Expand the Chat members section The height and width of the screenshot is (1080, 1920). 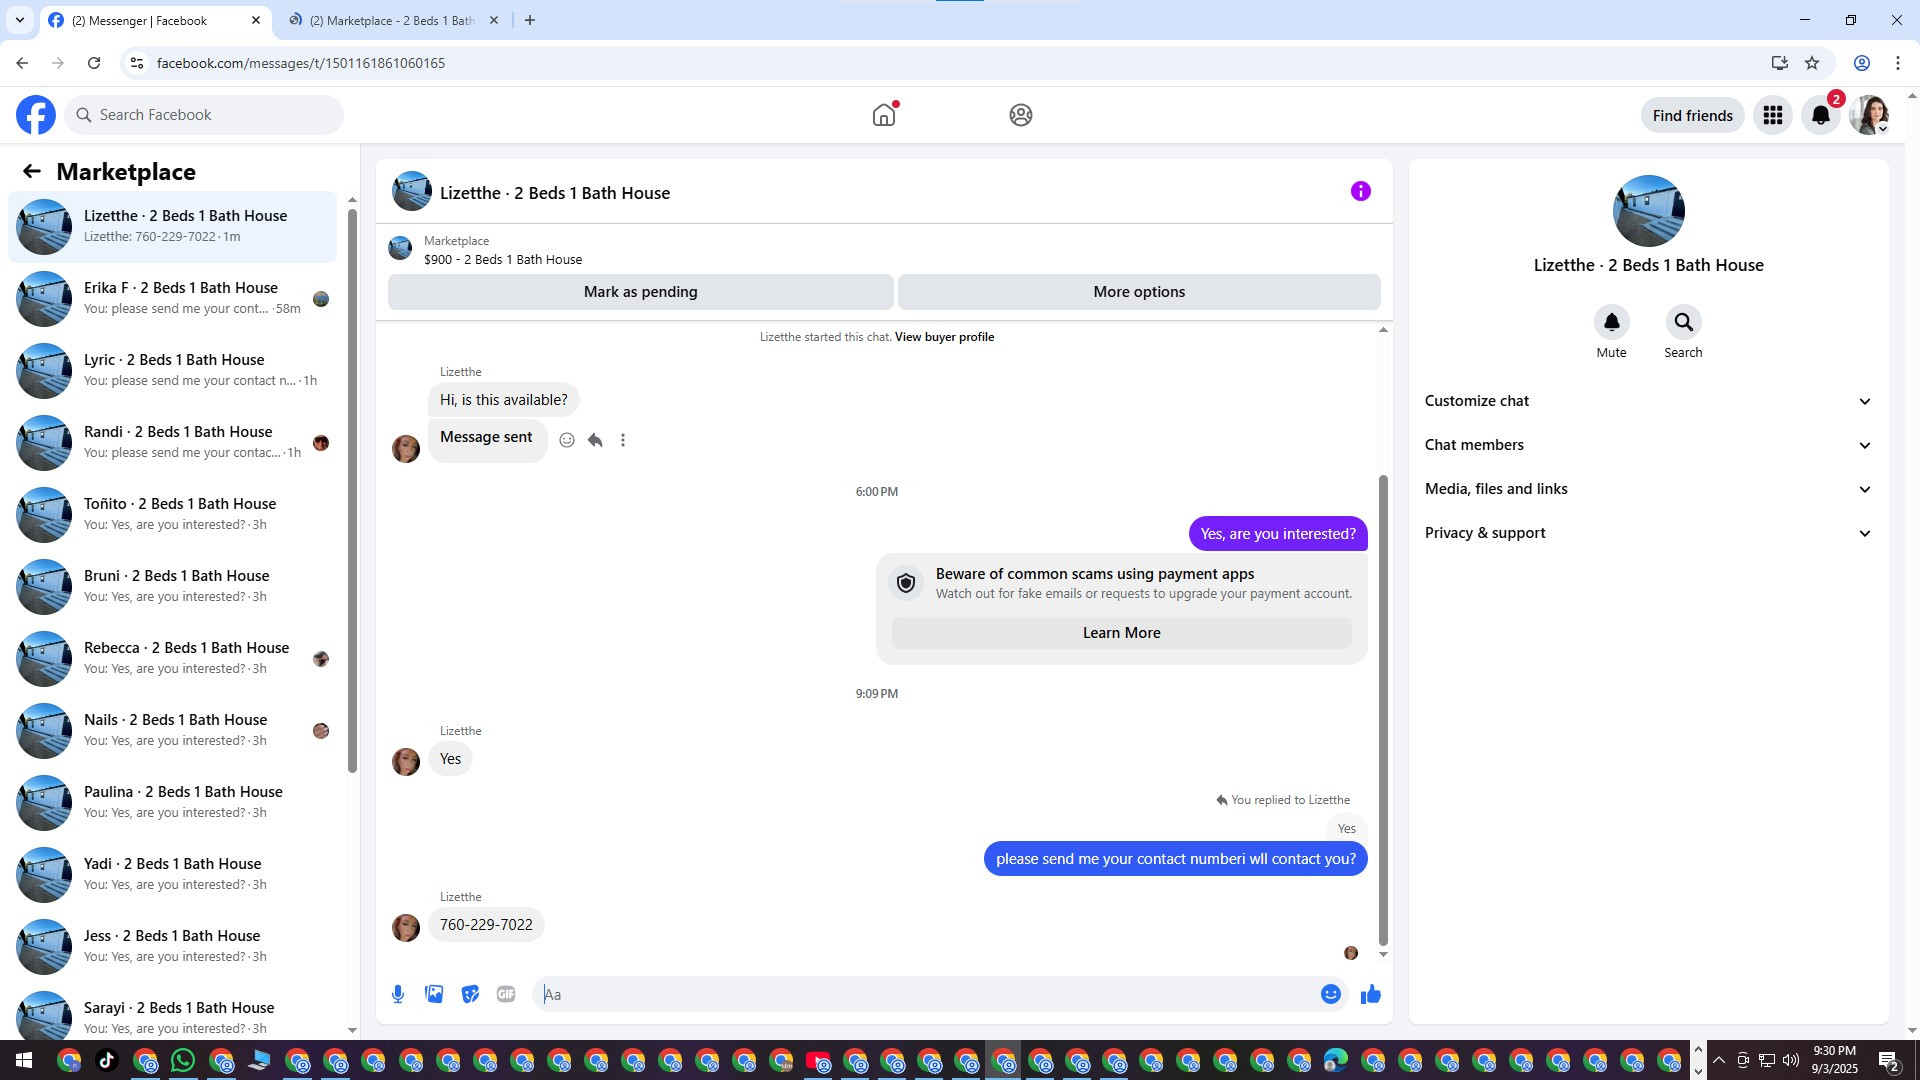[1648, 445]
